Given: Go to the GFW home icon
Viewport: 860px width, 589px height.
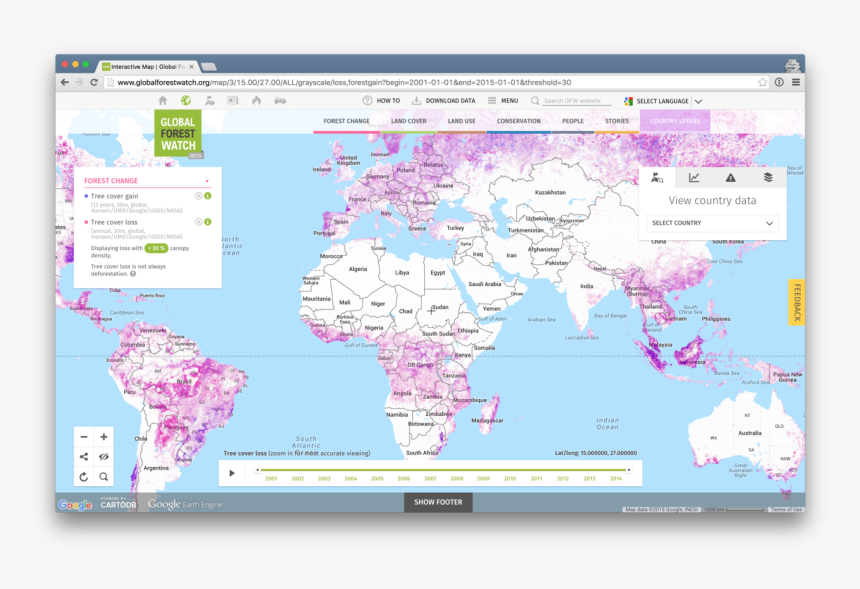Looking at the screenshot, I should 163,101.
